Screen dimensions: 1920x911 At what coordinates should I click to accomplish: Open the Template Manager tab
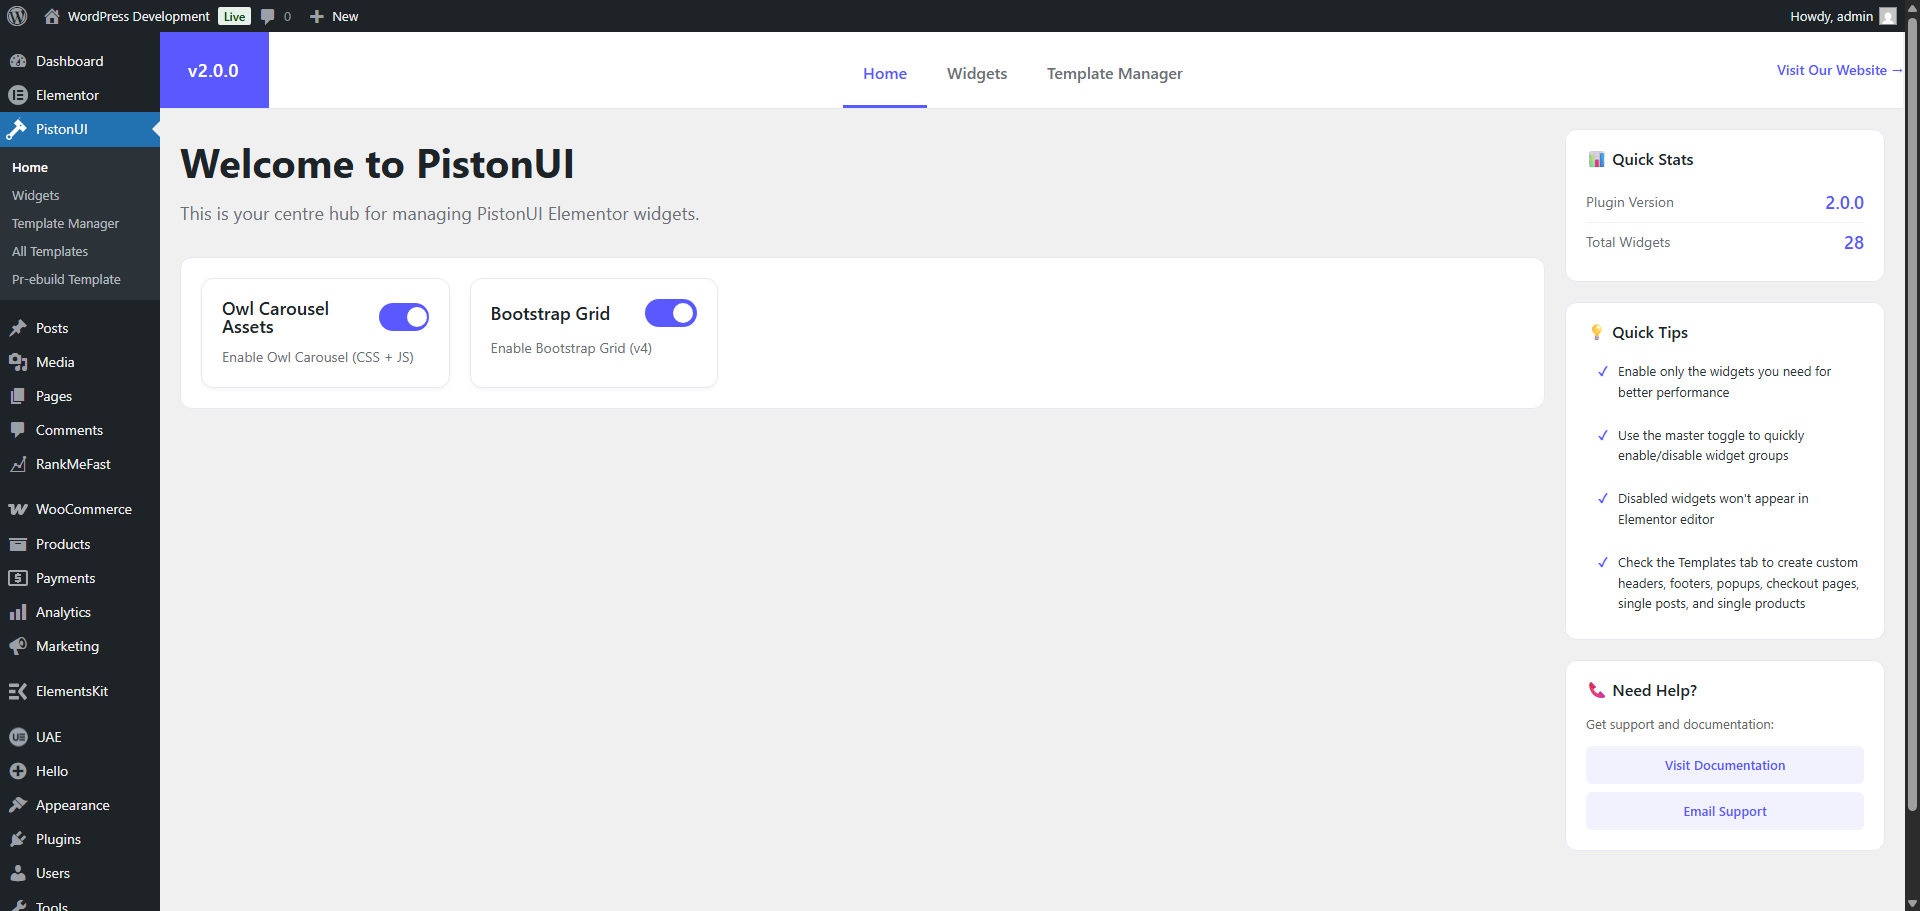coord(1115,73)
